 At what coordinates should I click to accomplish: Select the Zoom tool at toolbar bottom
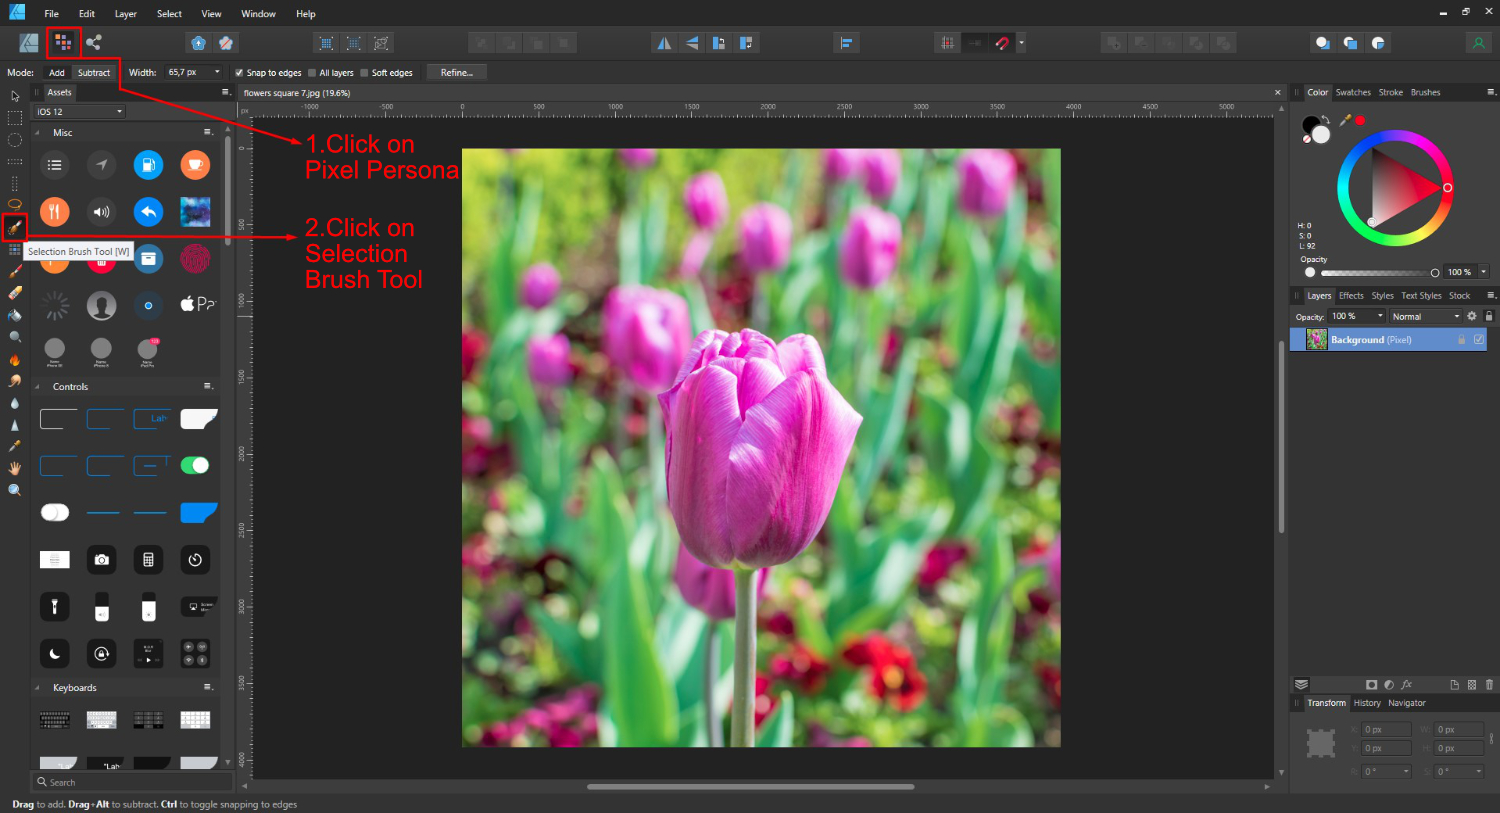pyautogui.click(x=14, y=489)
